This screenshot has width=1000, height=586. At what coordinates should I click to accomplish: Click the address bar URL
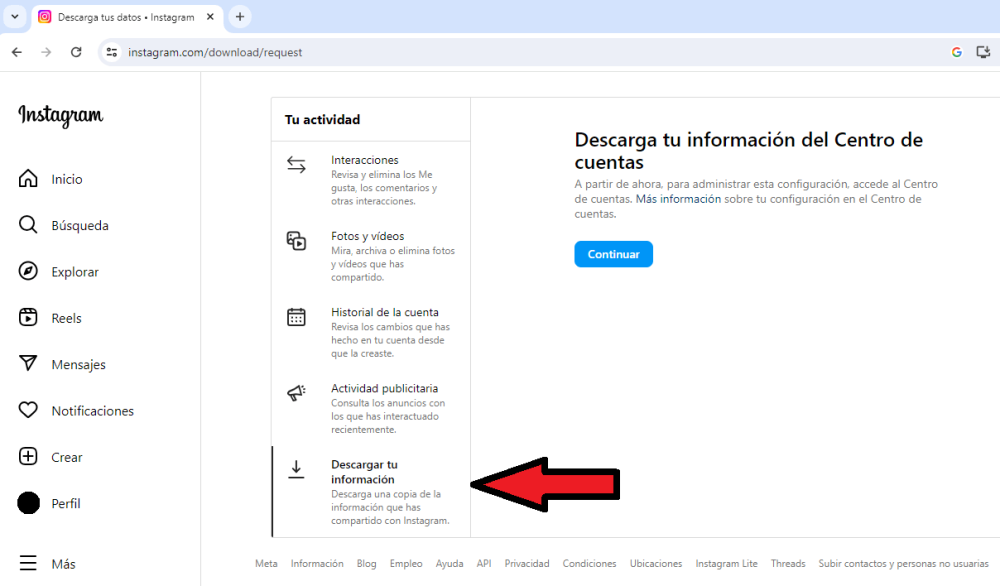tap(215, 52)
